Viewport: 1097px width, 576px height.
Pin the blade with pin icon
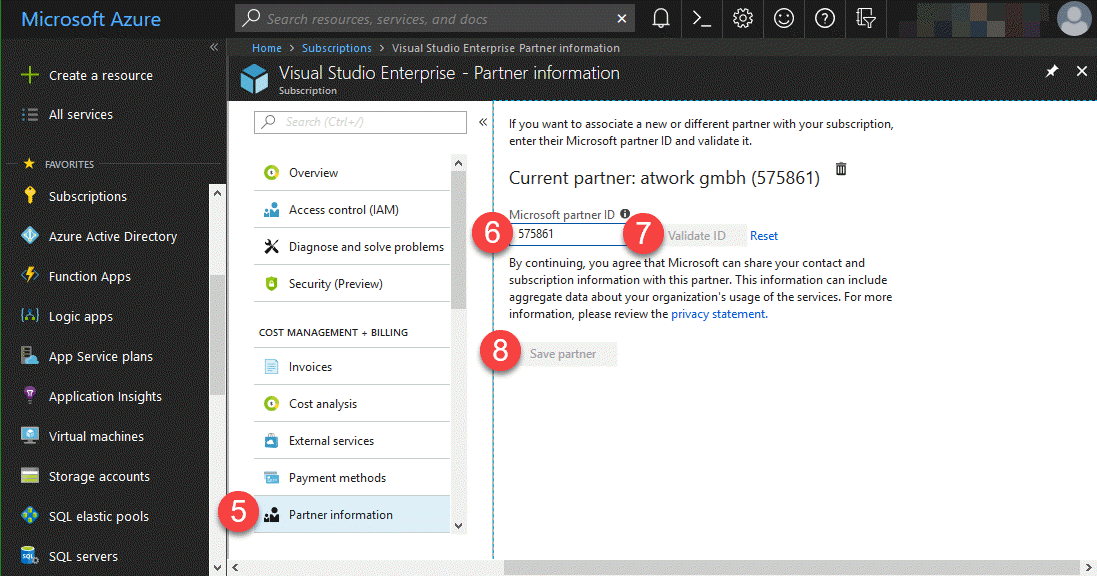click(x=1051, y=72)
